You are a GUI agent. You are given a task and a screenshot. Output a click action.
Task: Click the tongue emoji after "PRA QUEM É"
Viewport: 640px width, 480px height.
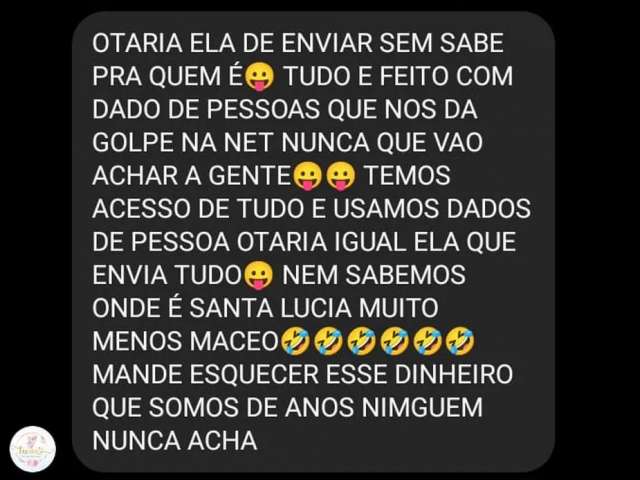(260, 76)
